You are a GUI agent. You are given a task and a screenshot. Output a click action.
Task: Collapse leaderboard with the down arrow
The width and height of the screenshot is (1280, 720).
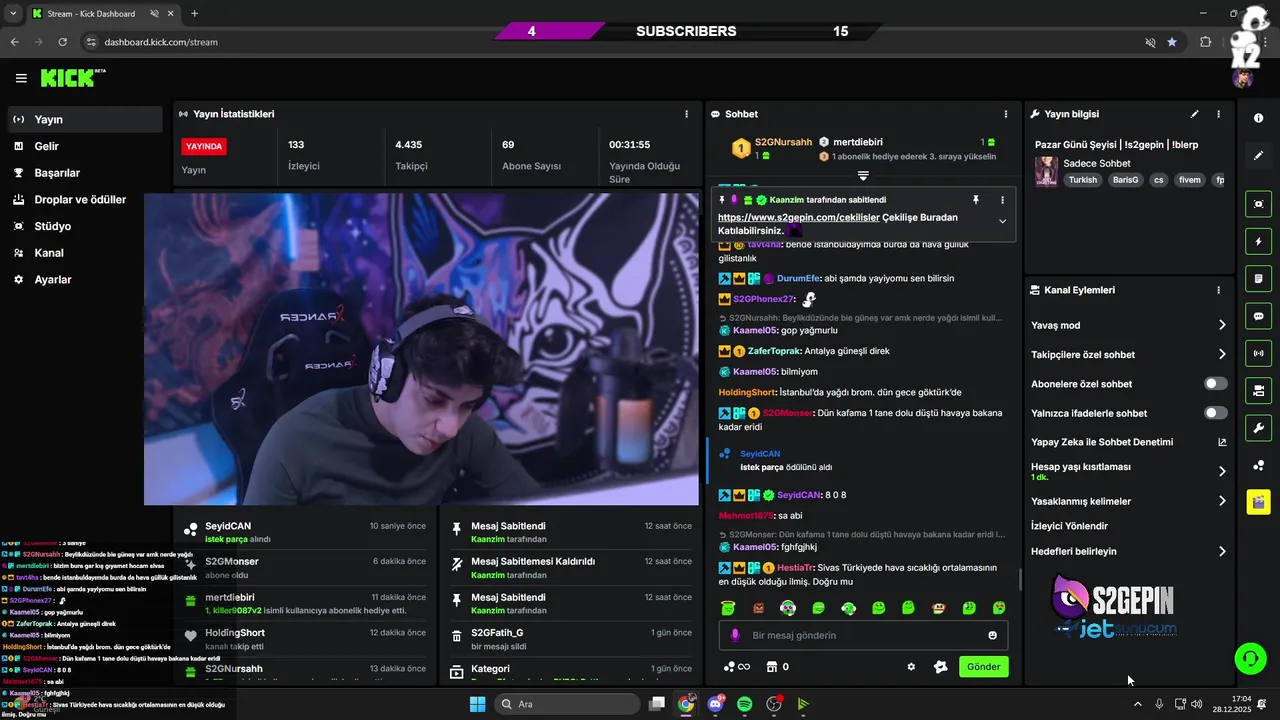click(x=863, y=176)
